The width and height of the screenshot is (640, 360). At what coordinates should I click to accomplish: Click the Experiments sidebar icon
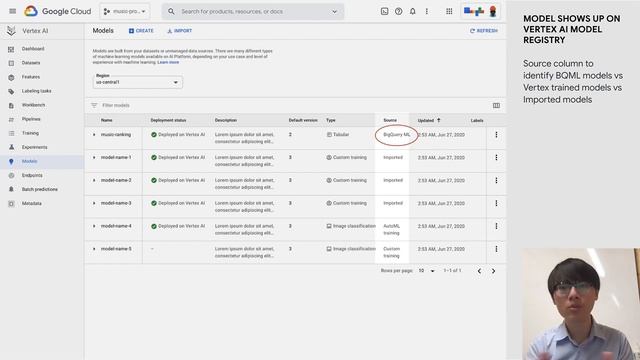coord(11,147)
